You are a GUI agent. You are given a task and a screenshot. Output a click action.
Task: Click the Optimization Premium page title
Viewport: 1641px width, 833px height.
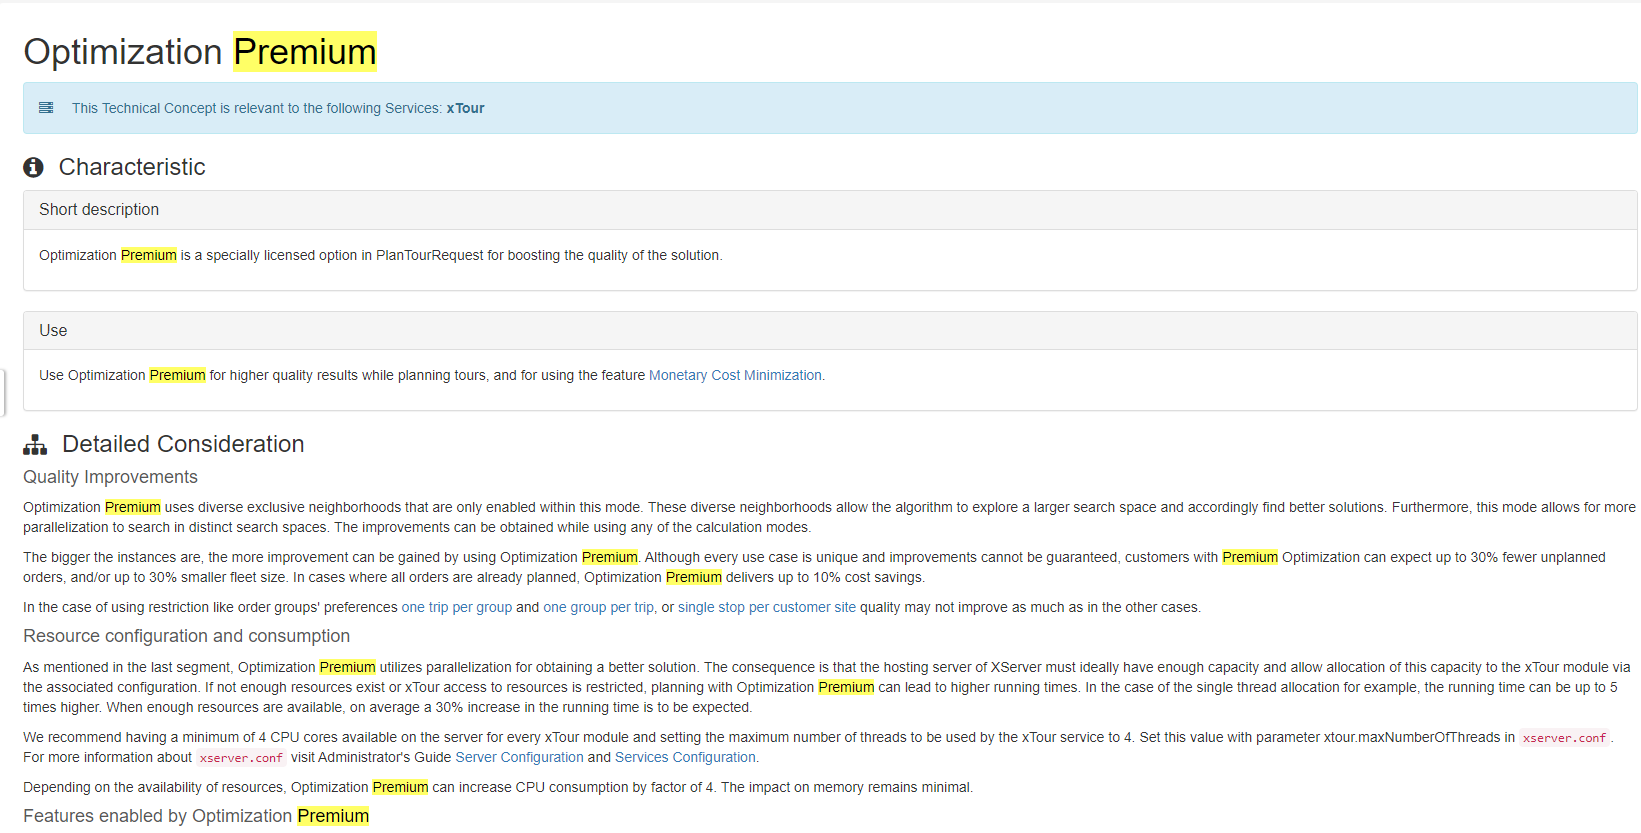click(200, 52)
